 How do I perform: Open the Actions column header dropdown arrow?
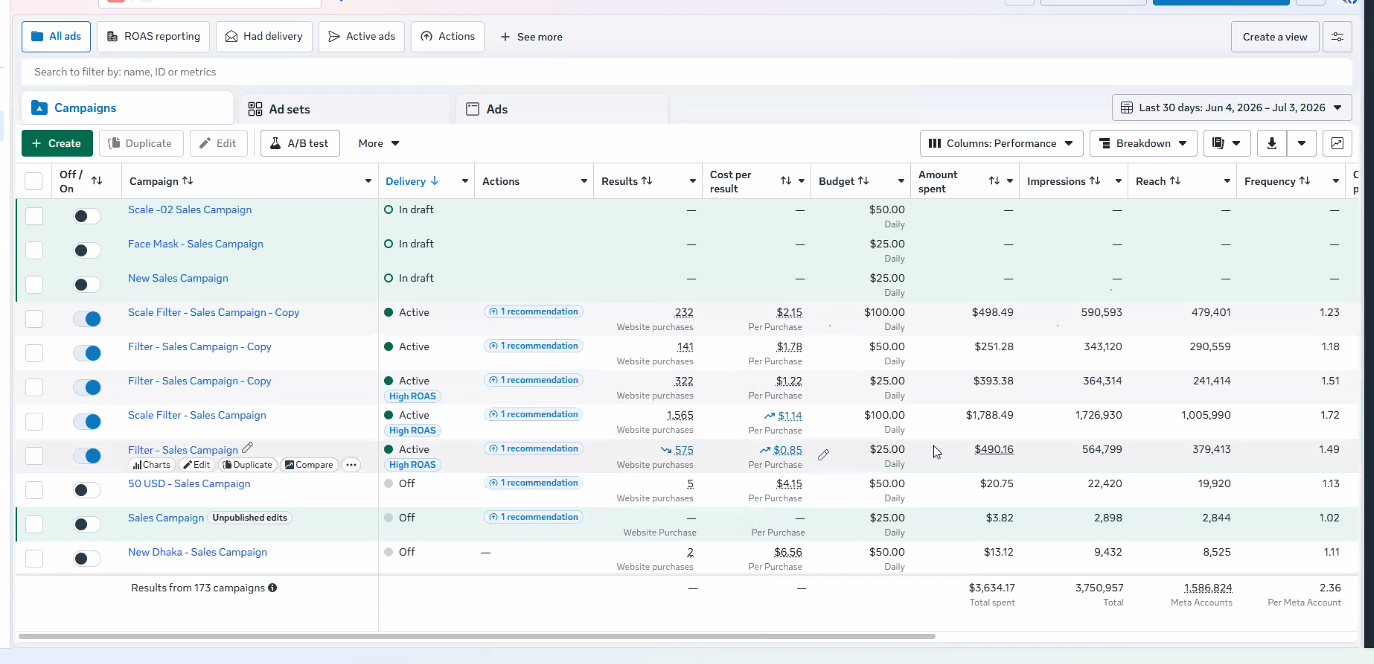(584, 181)
